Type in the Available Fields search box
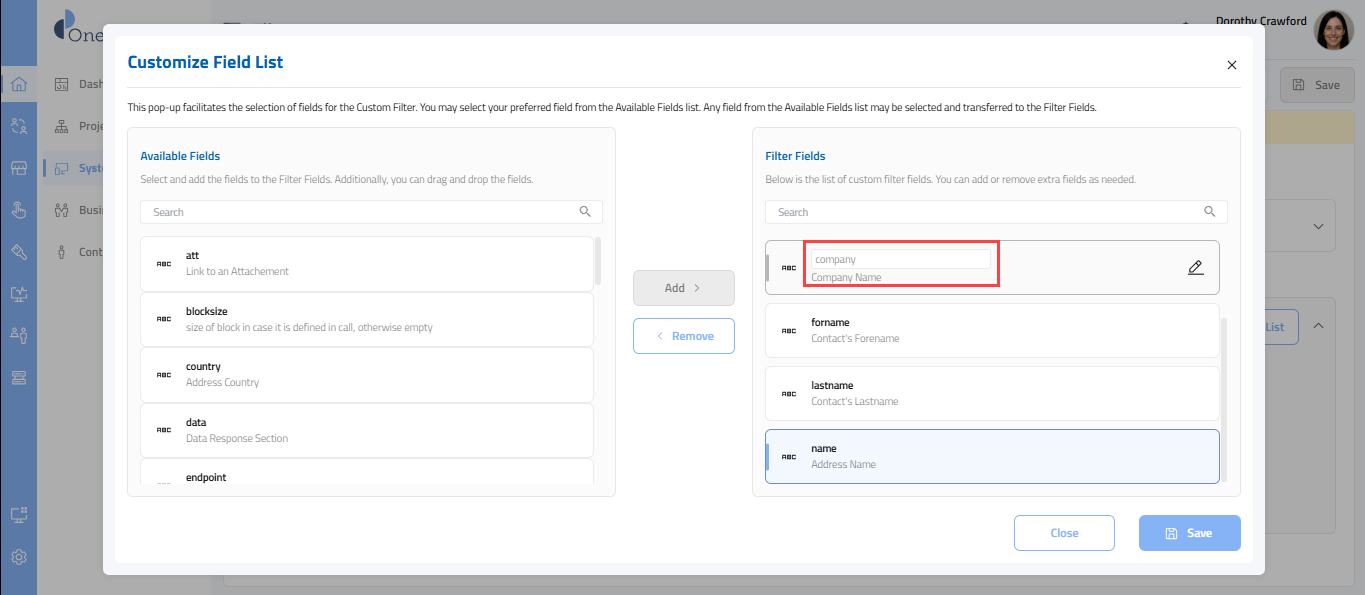 point(360,212)
